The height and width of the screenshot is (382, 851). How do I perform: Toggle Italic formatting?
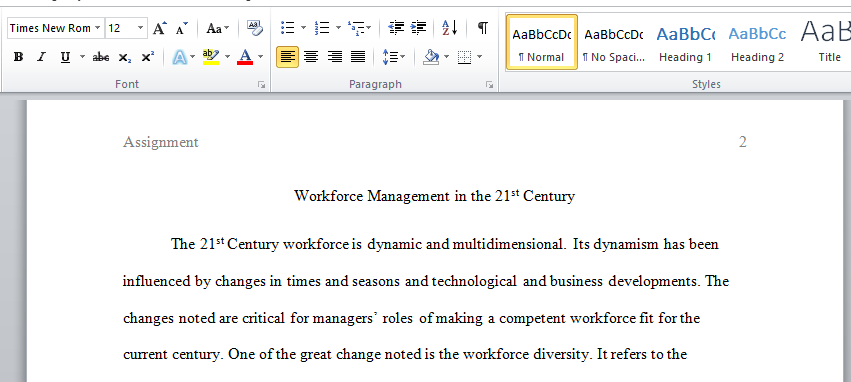[x=41, y=57]
